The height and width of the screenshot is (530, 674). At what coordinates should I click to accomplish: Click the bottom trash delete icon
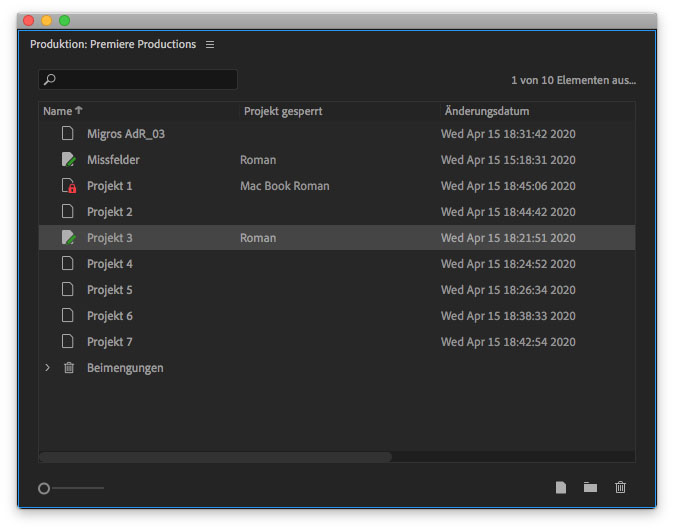point(620,487)
